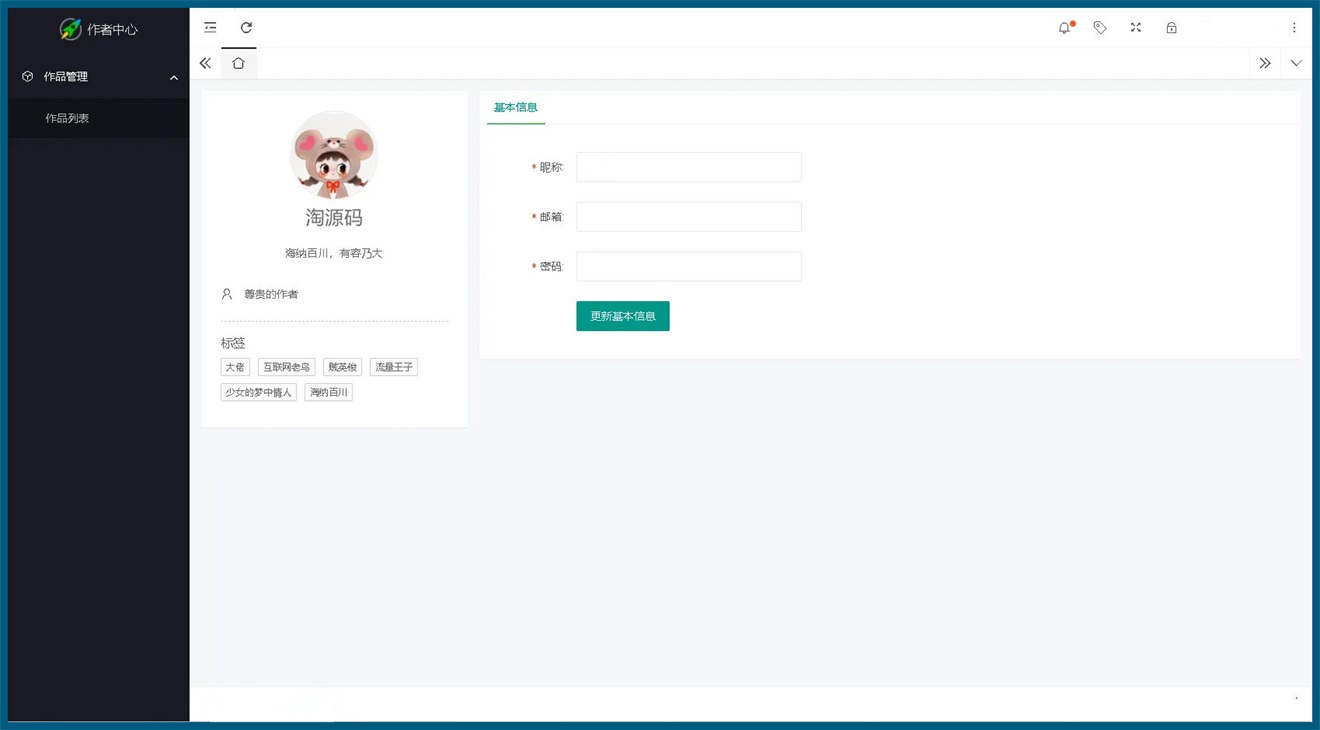Click the refresh icon in the top bar
Image resolution: width=1320 pixels, height=730 pixels.
click(246, 28)
